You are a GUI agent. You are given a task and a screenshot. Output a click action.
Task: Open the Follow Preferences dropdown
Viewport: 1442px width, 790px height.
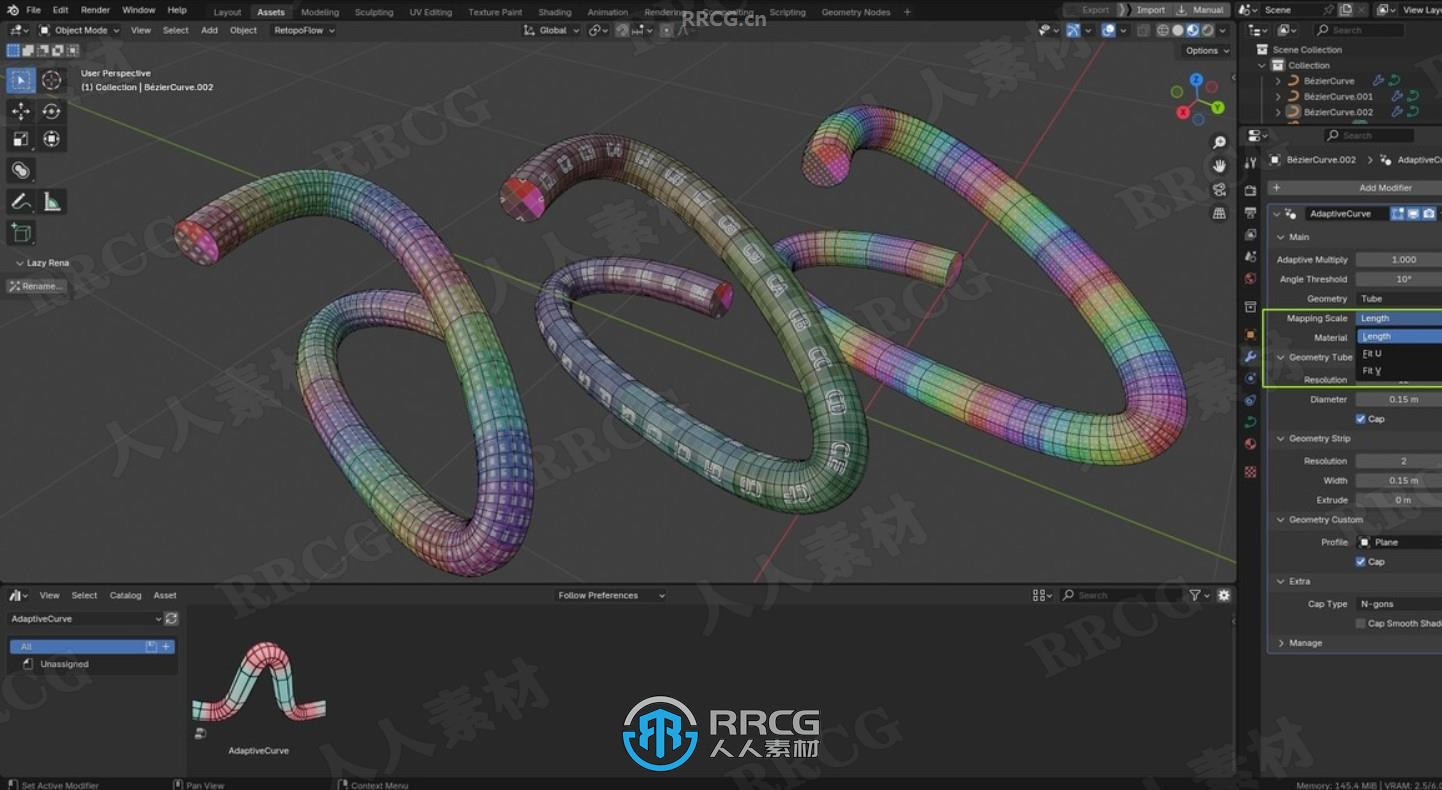(612, 595)
